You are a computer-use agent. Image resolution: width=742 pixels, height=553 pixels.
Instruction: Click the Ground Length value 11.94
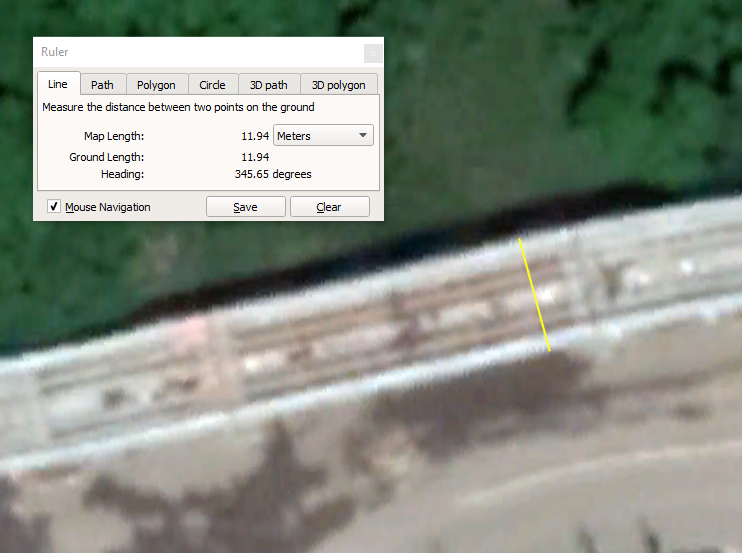(x=255, y=157)
